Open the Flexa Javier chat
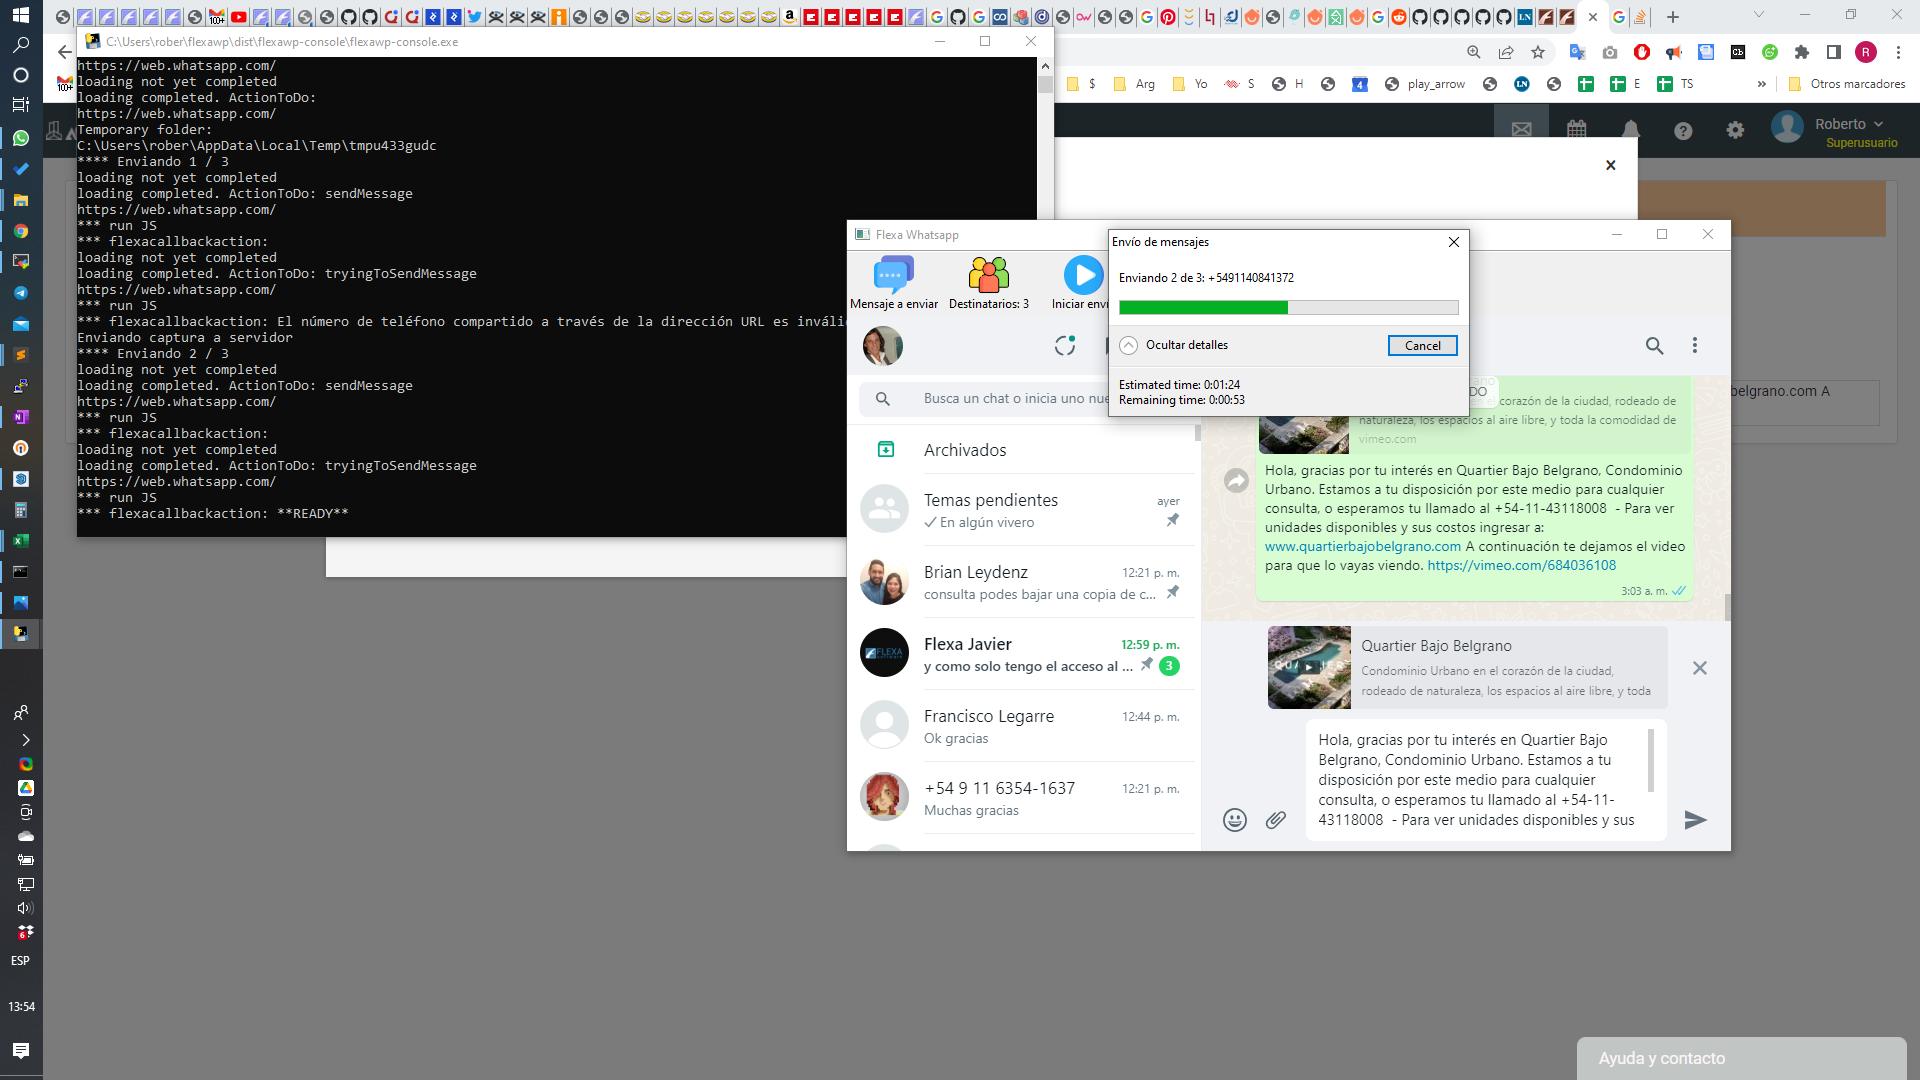The width and height of the screenshot is (1920, 1080). coord(1024,654)
